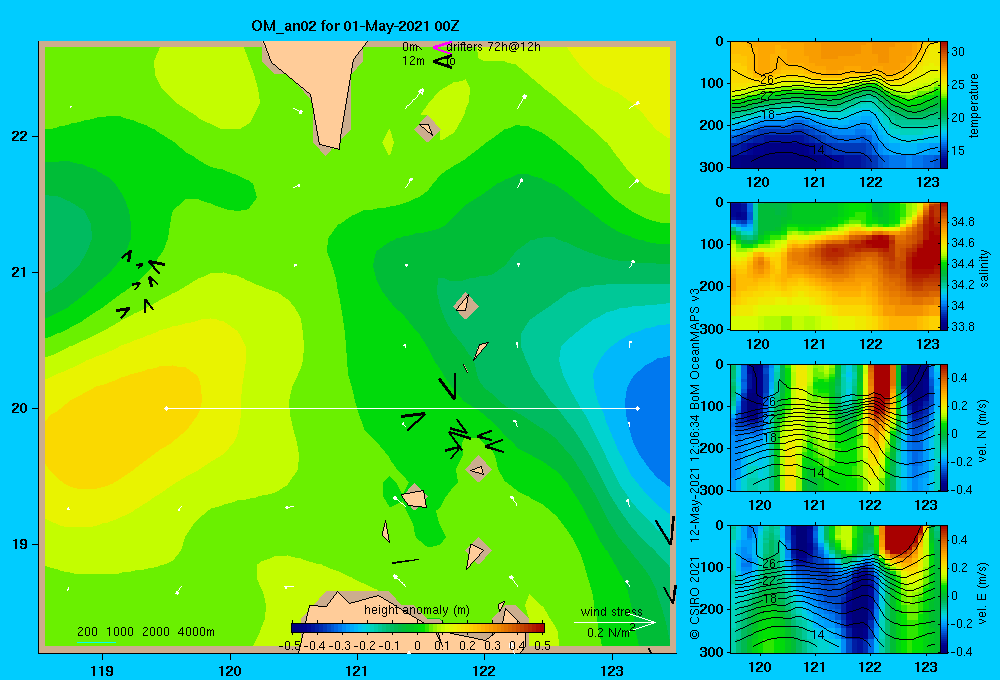Click the 'wind stress' label
This screenshot has height=680, width=1000.
click(611, 612)
